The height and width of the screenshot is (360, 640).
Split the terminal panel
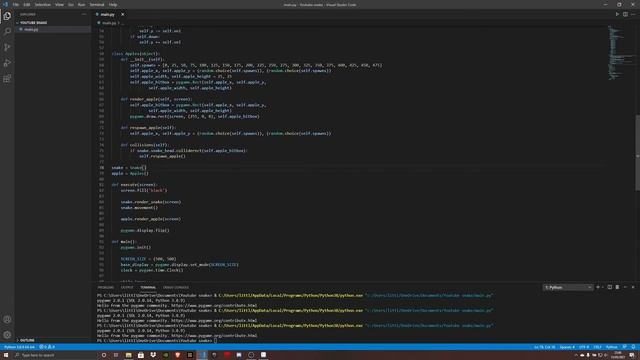coord(609,287)
